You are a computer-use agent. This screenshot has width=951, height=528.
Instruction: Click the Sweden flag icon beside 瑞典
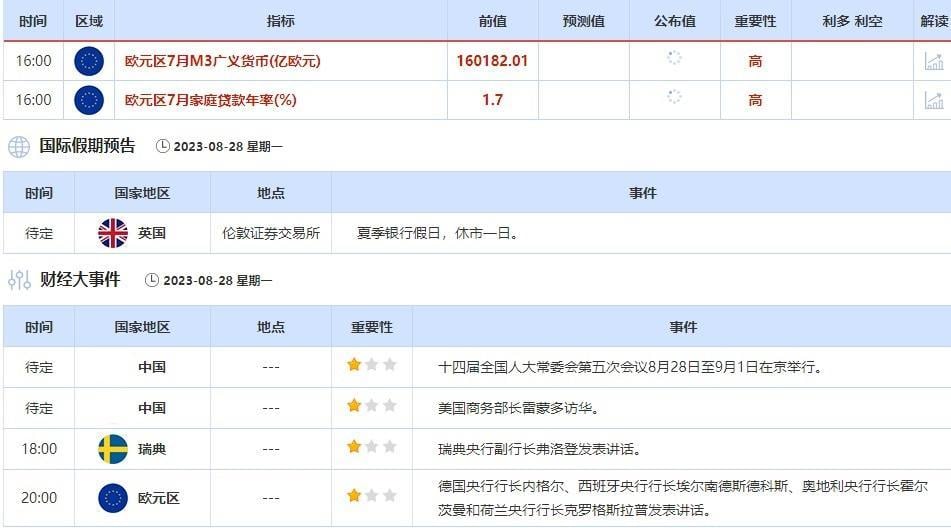[x=113, y=449]
